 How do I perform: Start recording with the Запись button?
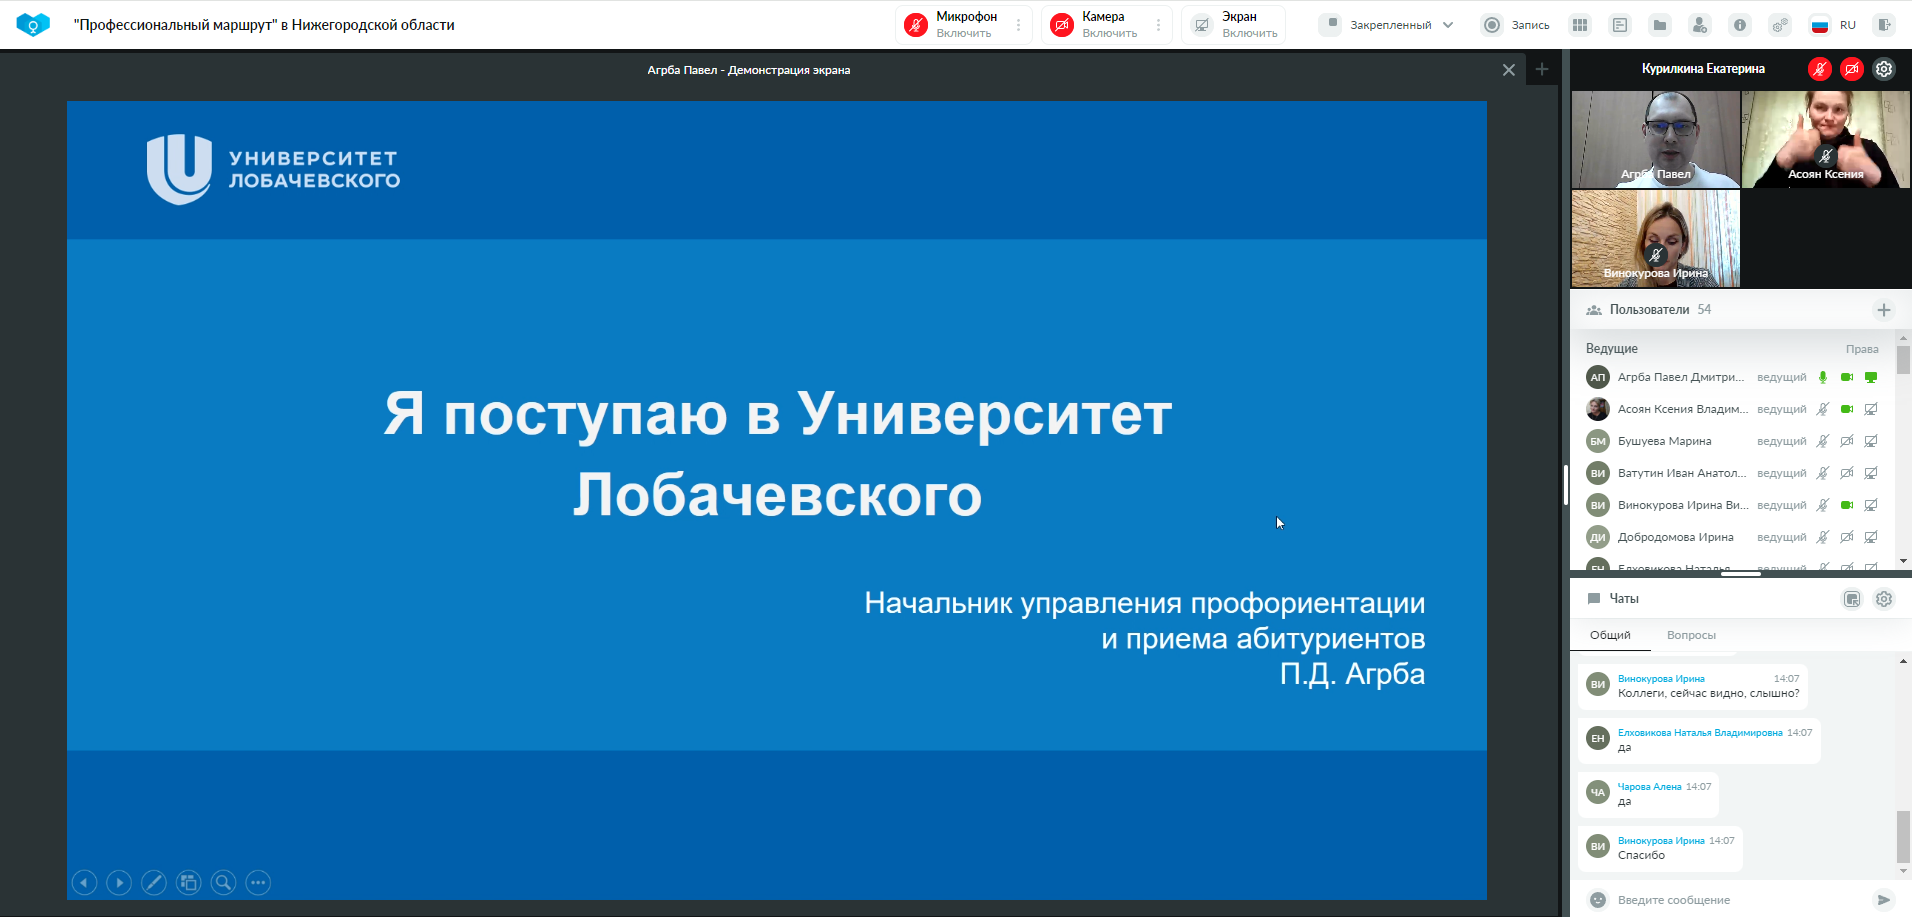click(x=1516, y=25)
